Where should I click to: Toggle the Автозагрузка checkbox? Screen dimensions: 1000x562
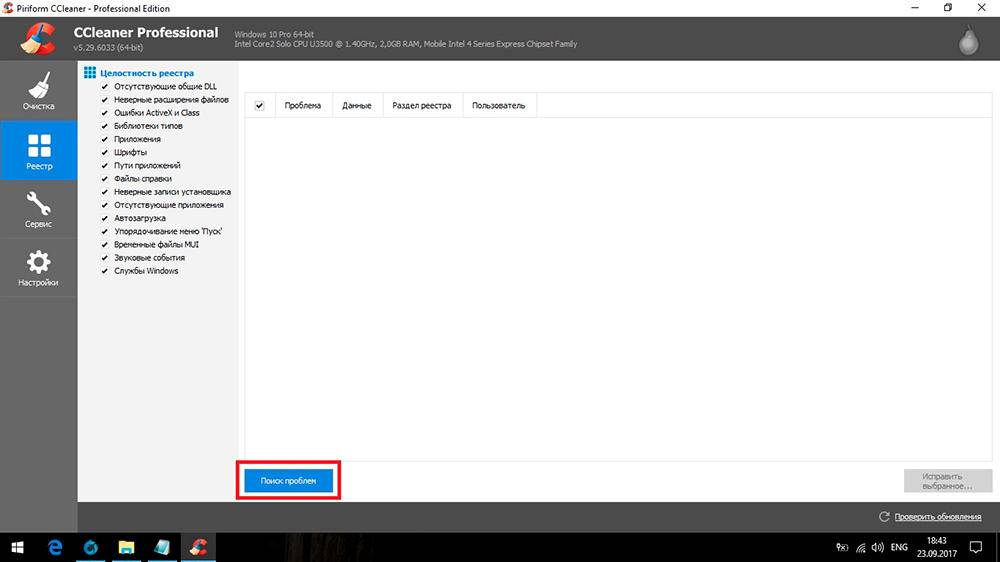click(x=104, y=218)
